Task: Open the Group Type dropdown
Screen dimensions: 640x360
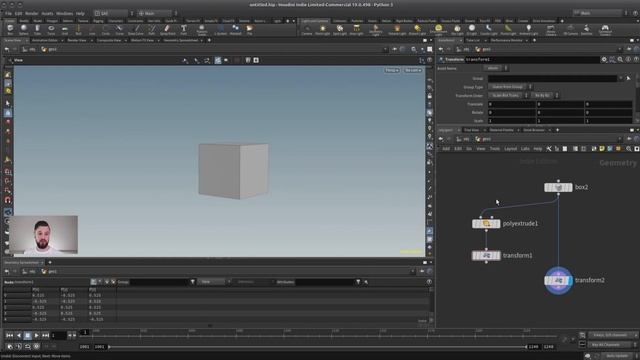Action: pos(510,87)
